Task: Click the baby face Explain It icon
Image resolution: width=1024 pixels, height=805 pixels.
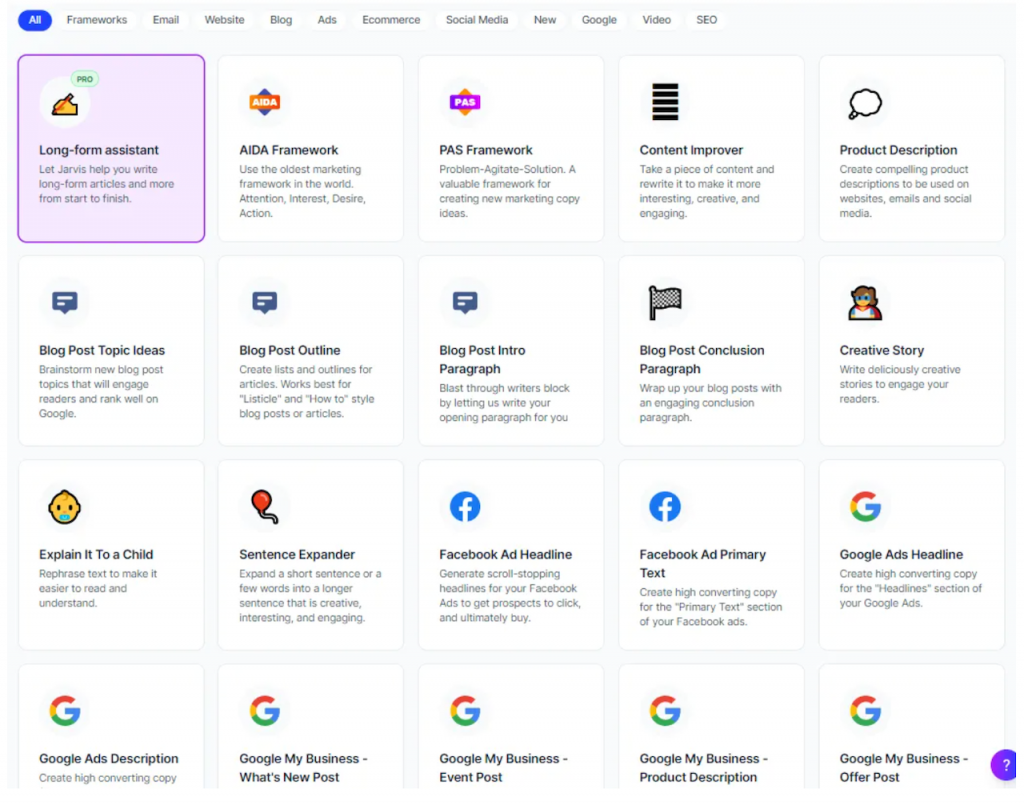Action: pos(65,507)
